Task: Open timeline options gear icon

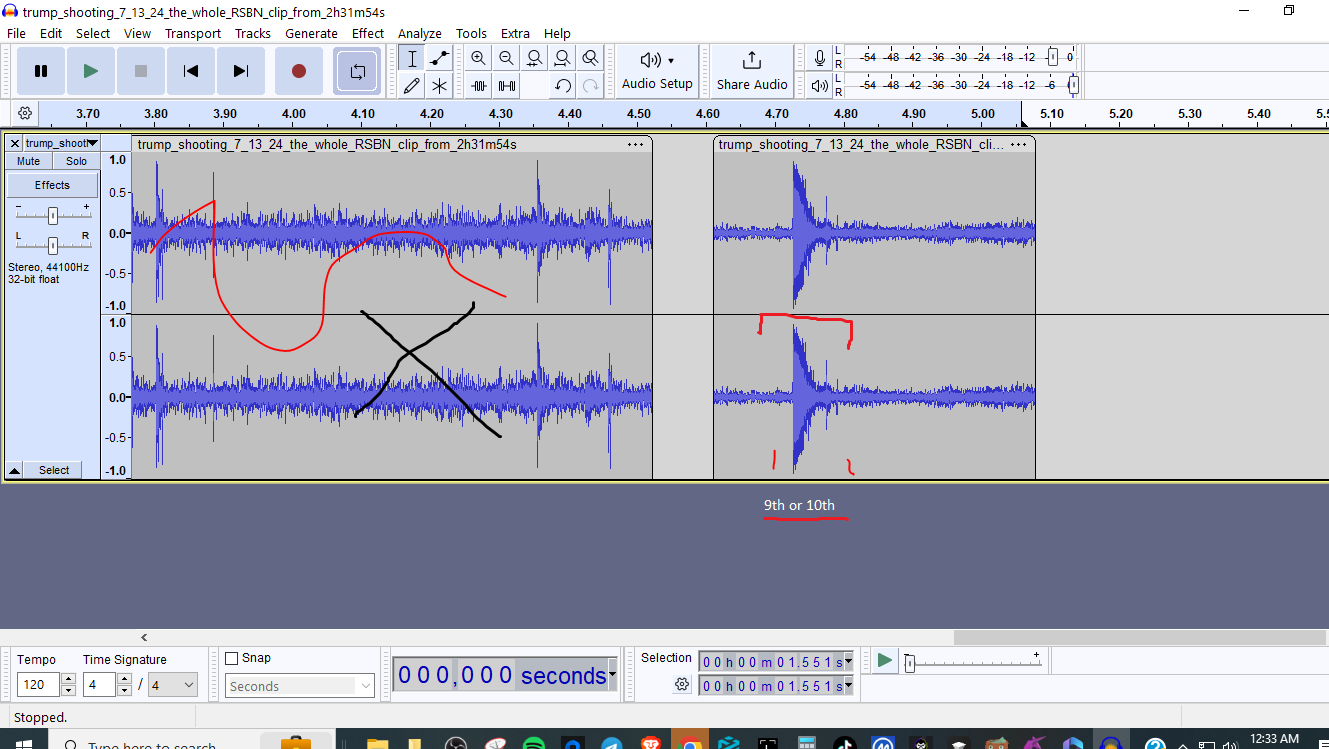Action: pos(25,113)
